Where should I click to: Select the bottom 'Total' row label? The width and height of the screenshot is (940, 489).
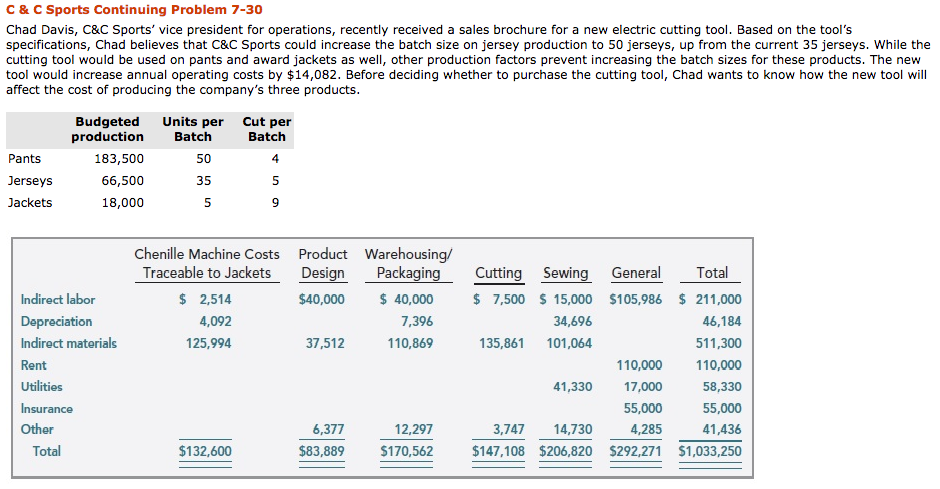coord(47,451)
